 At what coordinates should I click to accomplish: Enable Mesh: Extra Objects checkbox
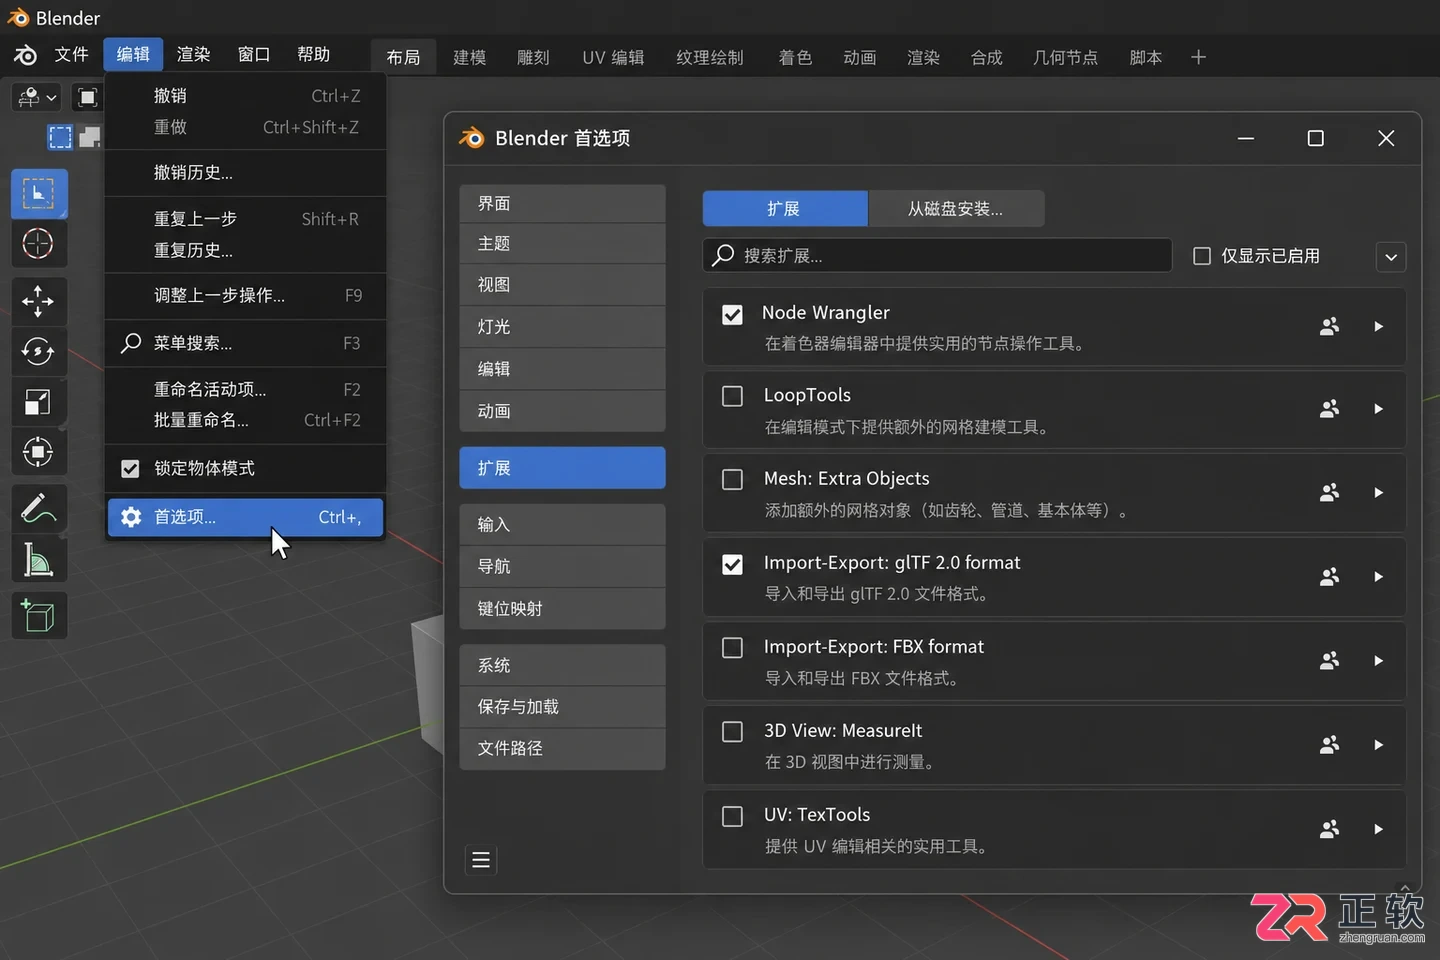point(732,479)
